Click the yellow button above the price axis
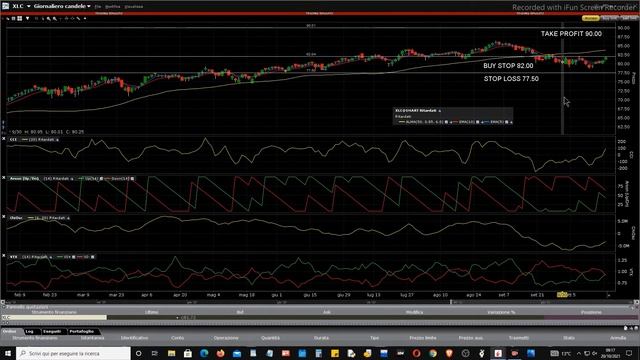This screenshot has height=360, width=640. tap(590, 18)
